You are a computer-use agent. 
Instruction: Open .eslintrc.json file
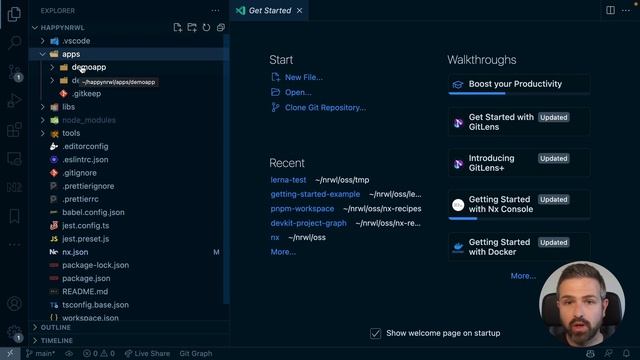click(85, 160)
